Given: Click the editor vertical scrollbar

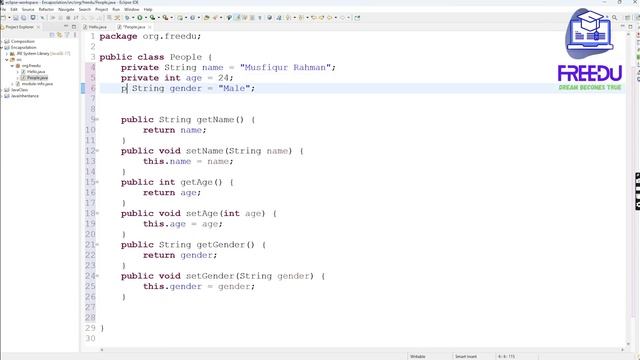Looking at the screenshot, I should 629,188.
